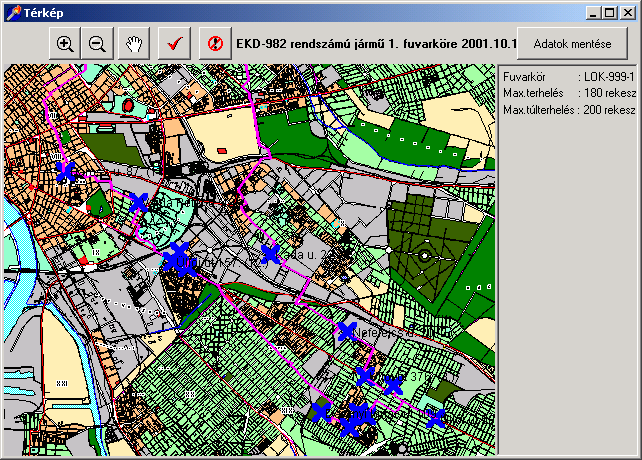Pick the blue X marker beside Nefelejcs label

(347, 331)
